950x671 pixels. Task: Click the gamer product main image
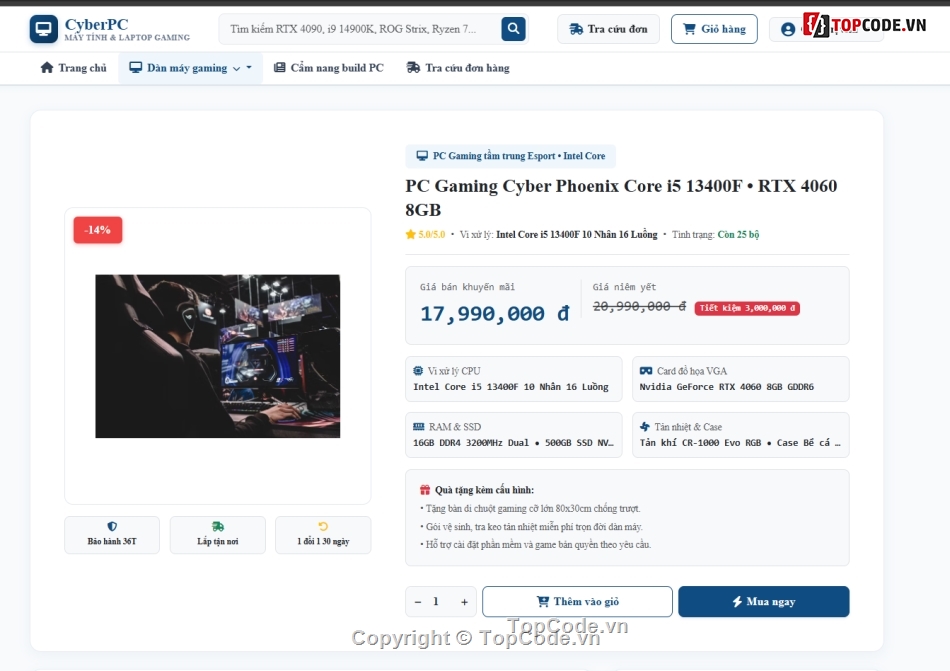pyautogui.click(x=218, y=356)
